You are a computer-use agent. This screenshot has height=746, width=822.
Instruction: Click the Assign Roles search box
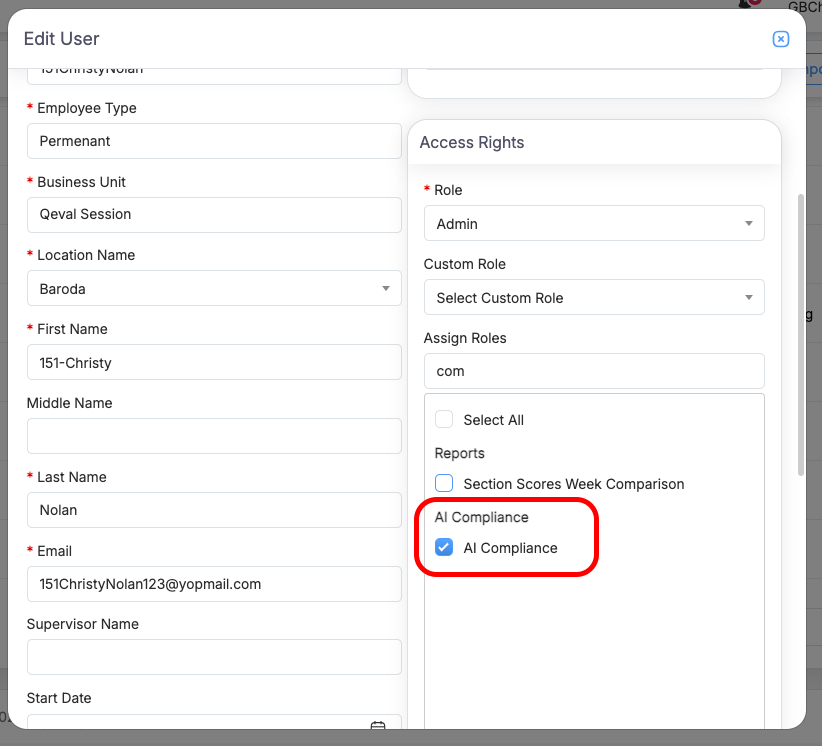(x=594, y=371)
